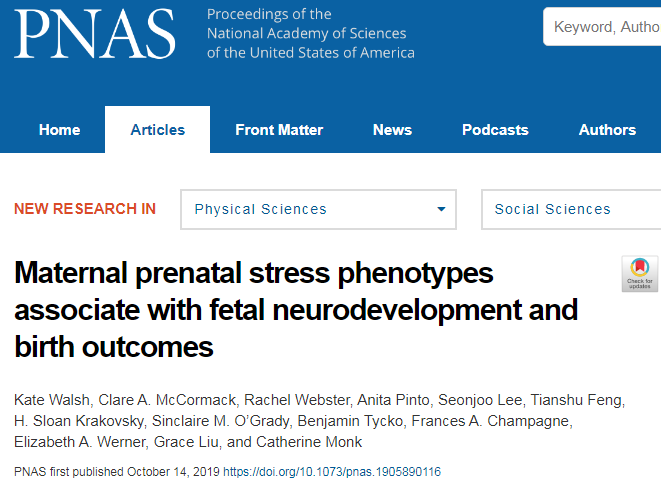Click the article title heading
The width and height of the screenshot is (661, 483).
(296, 309)
